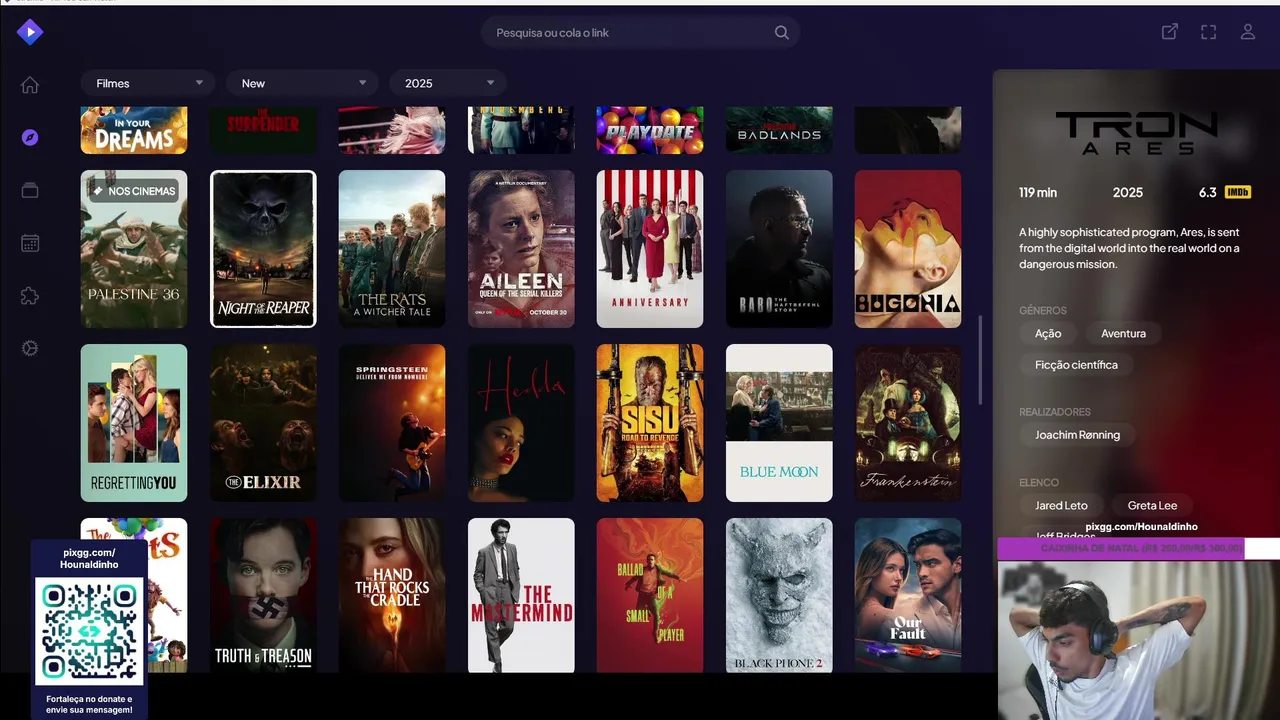
Task: Open The Mastermind poster
Action: [x=521, y=595]
